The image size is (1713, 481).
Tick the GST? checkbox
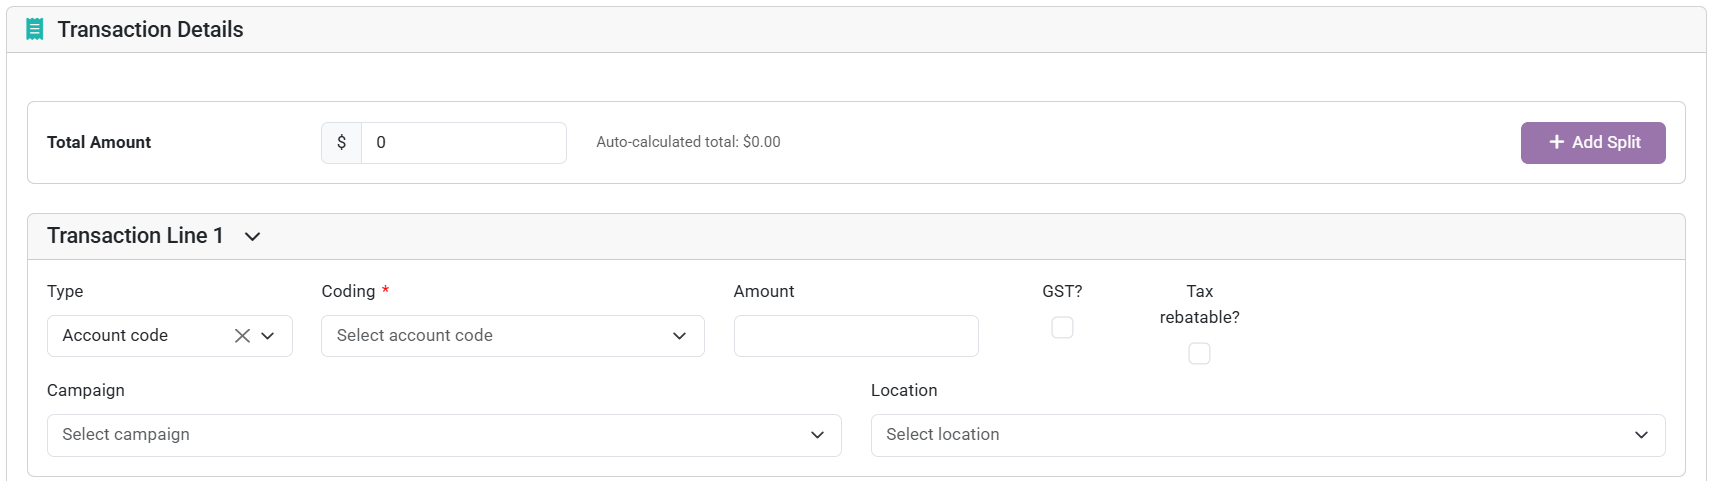click(1062, 327)
